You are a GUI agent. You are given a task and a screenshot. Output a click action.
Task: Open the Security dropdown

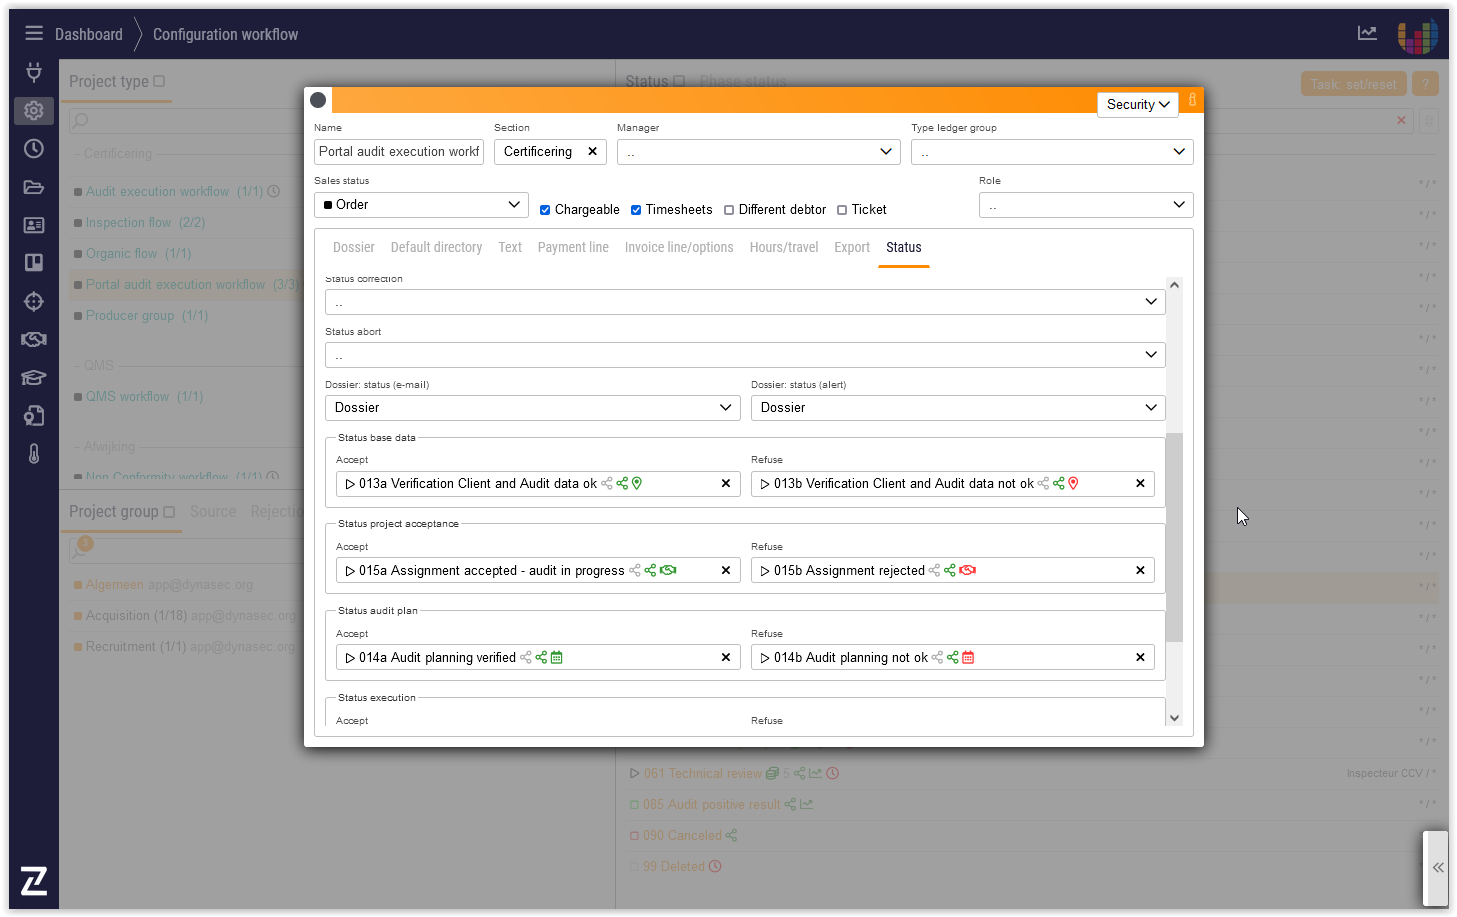click(1137, 104)
